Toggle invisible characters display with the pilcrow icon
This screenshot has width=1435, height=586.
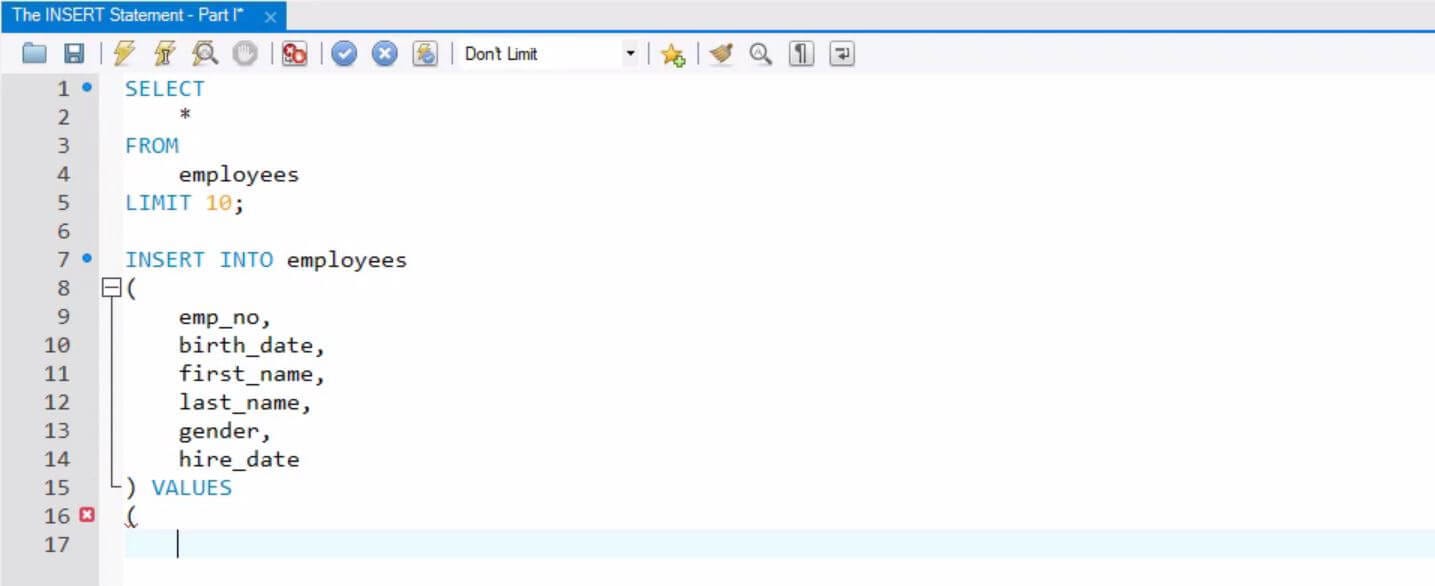click(800, 53)
